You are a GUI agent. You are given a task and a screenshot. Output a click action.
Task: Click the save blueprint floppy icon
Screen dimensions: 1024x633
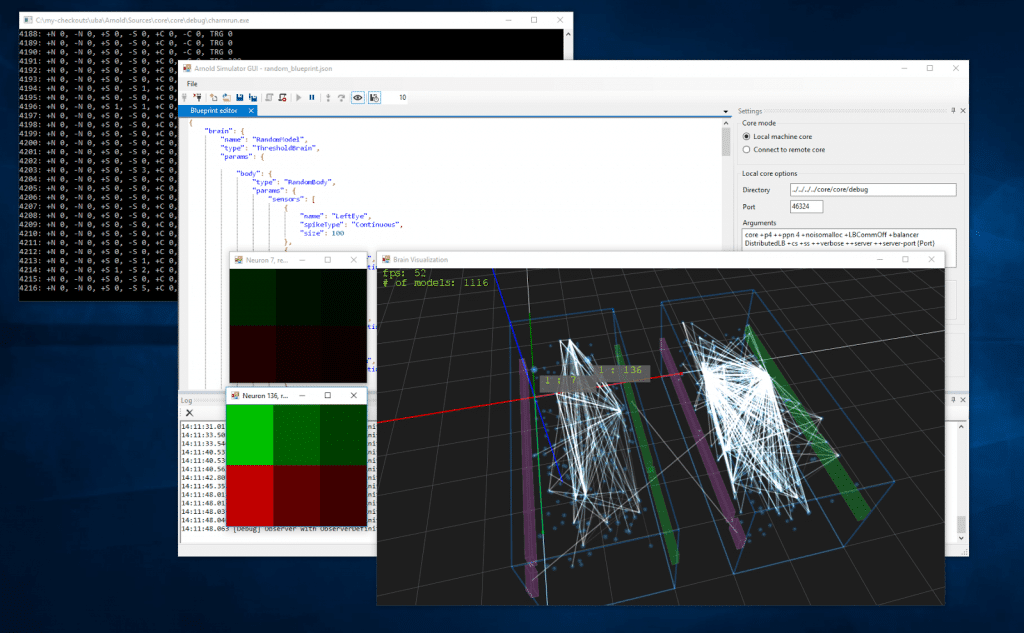pos(240,97)
